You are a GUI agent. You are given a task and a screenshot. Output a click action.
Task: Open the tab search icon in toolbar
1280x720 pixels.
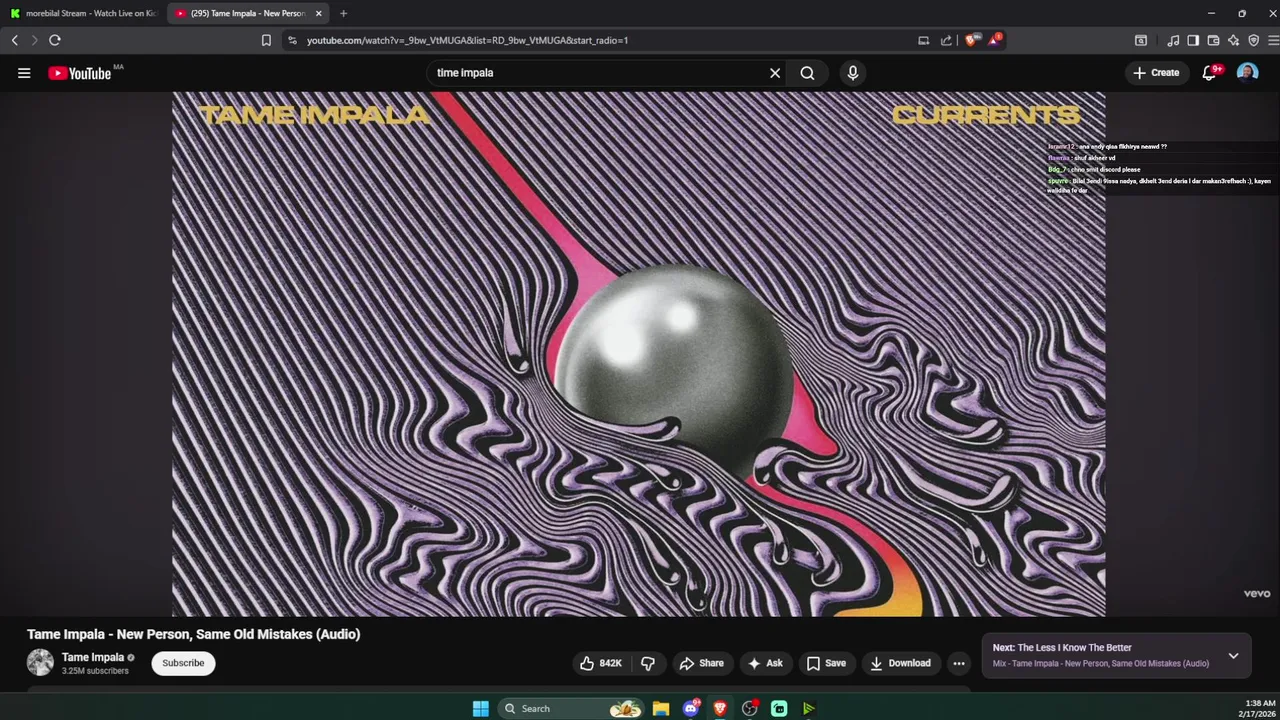pyautogui.click(x=1141, y=40)
